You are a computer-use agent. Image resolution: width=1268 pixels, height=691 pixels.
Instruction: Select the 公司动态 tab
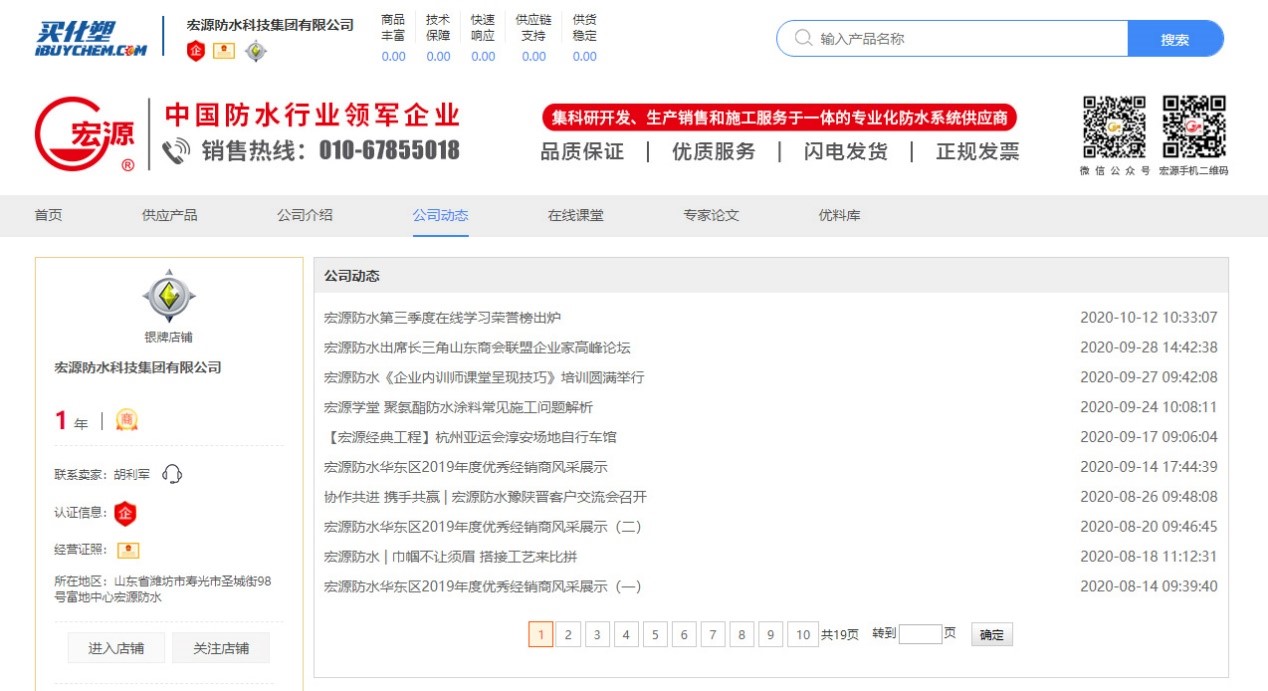click(x=440, y=215)
